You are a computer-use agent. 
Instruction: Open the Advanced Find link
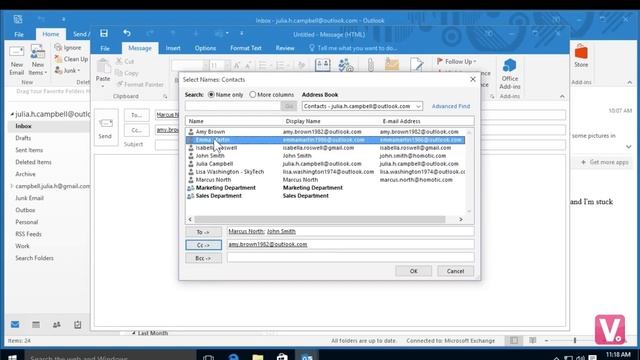[x=451, y=106]
